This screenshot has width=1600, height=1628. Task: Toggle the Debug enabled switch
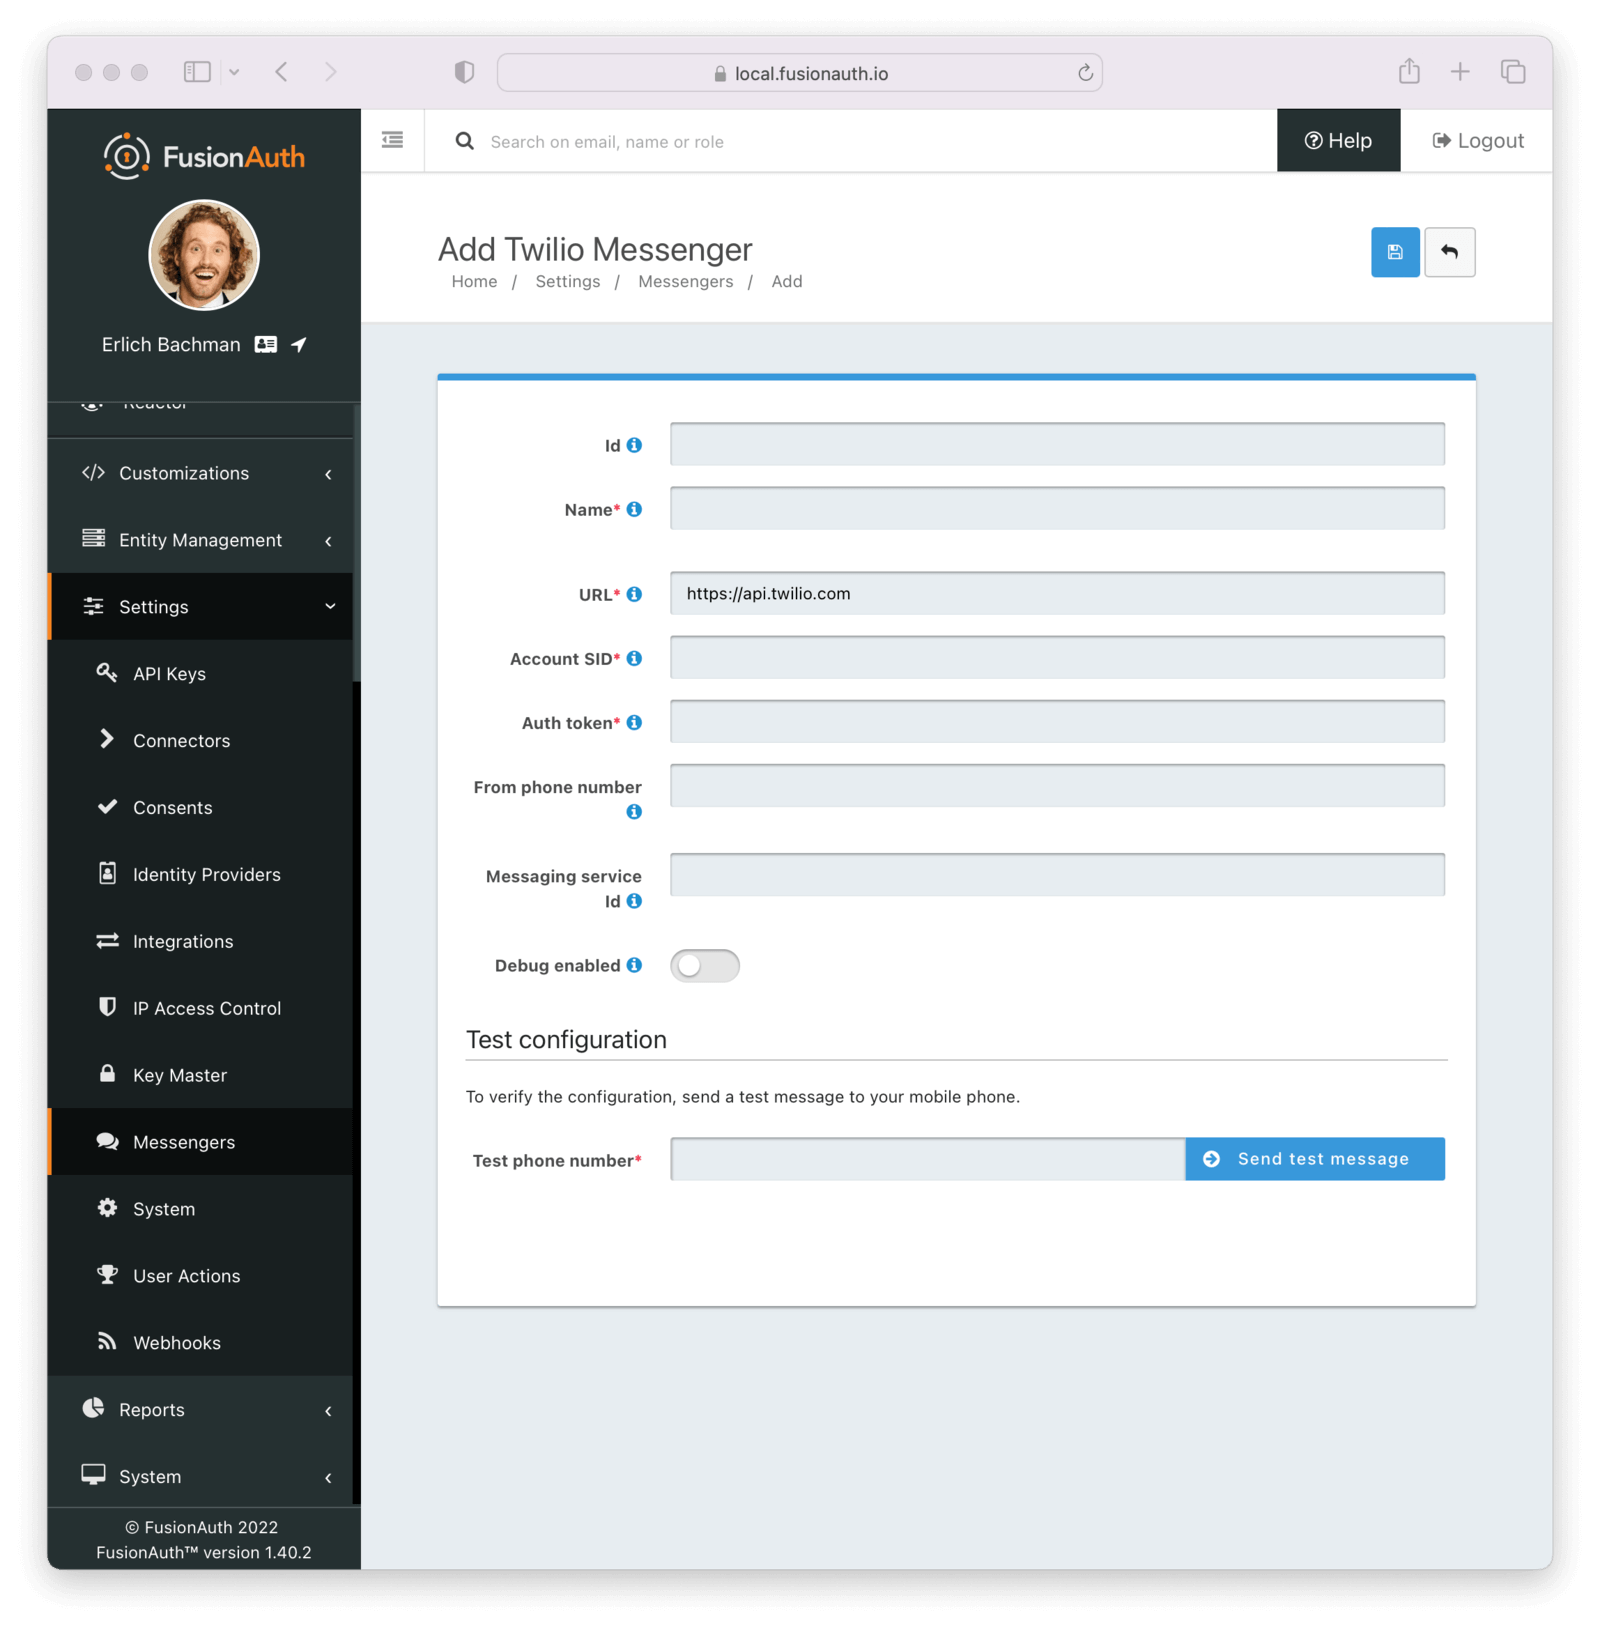(704, 965)
